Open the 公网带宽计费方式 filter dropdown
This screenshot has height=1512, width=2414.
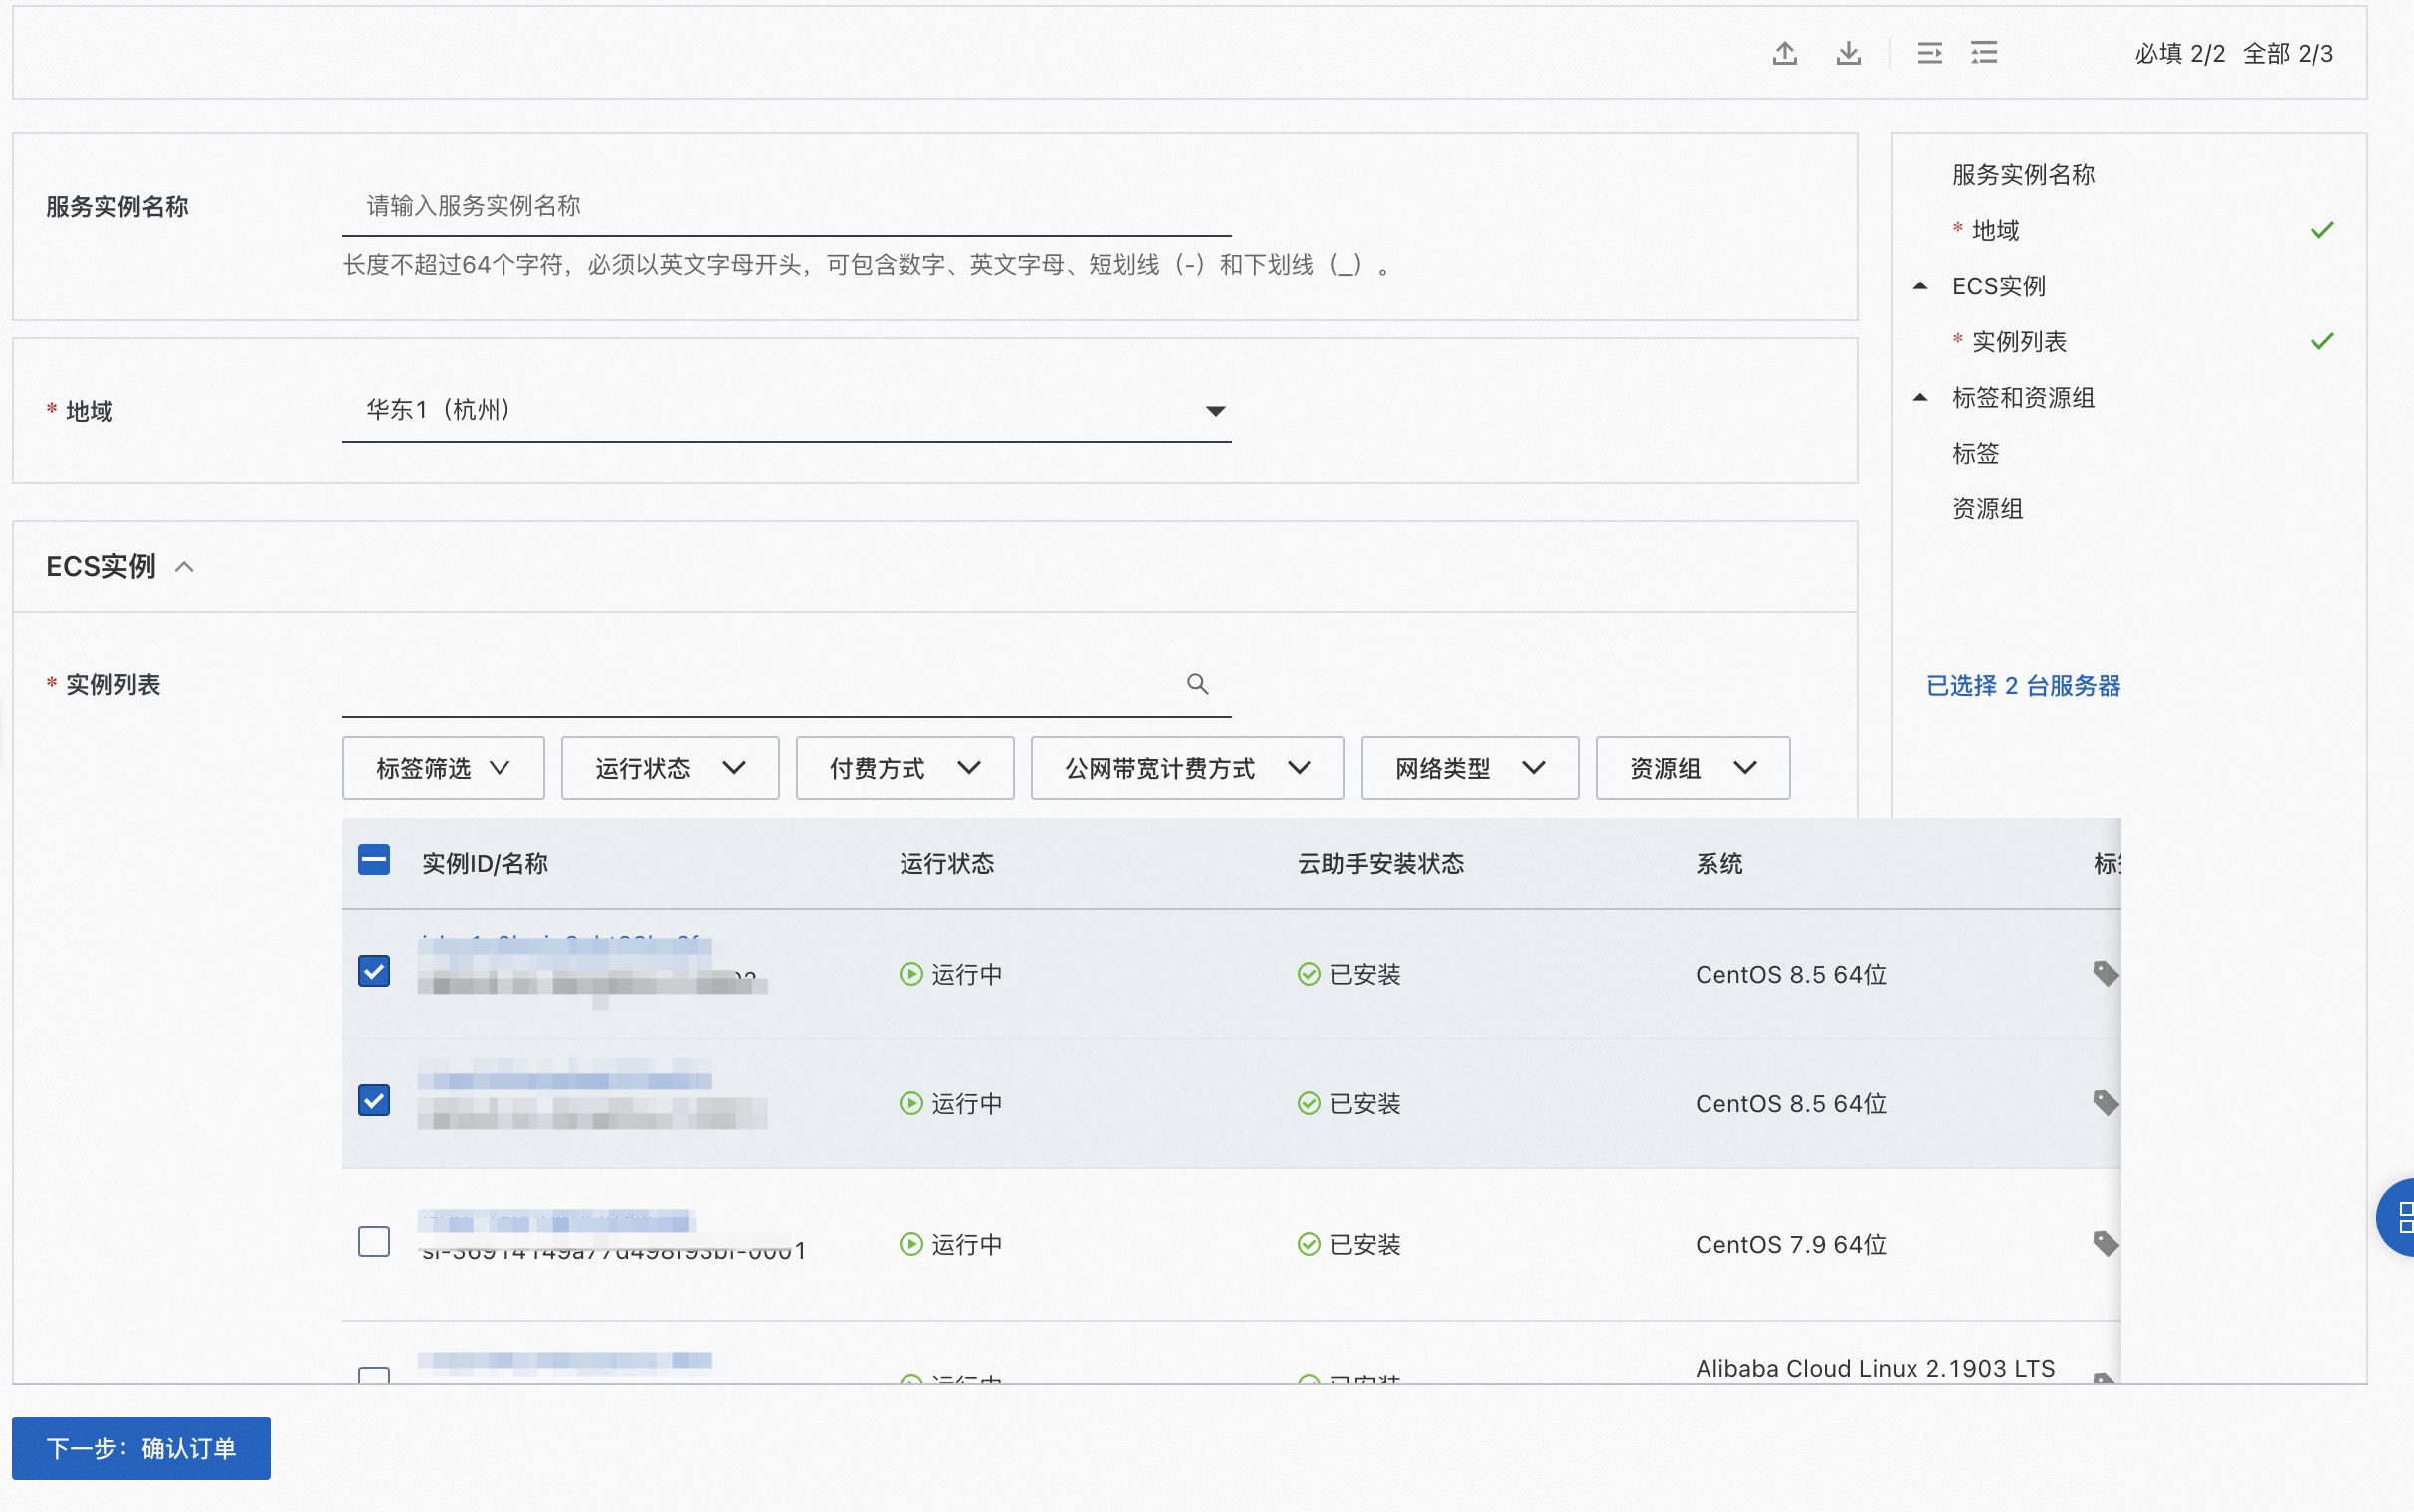click(x=1187, y=768)
